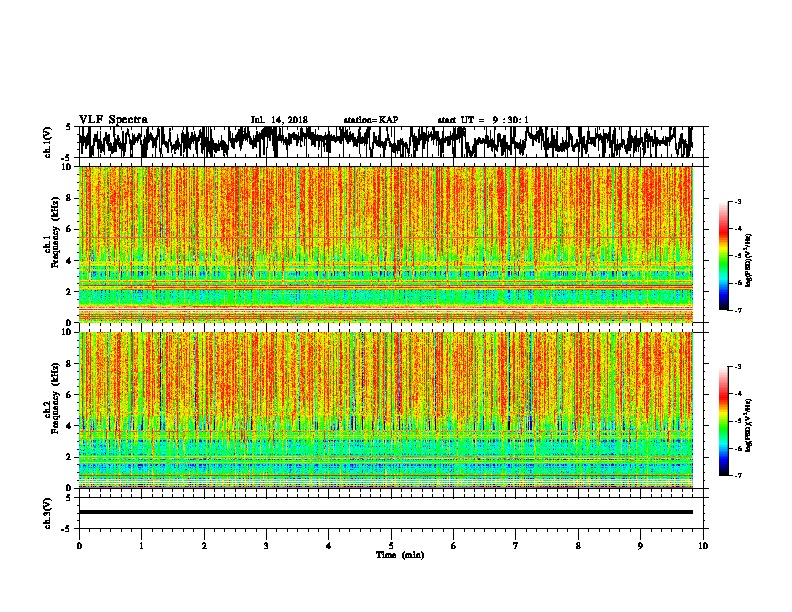
Task: Click the "ch.1(V)" axis label
Action: point(47,142)
